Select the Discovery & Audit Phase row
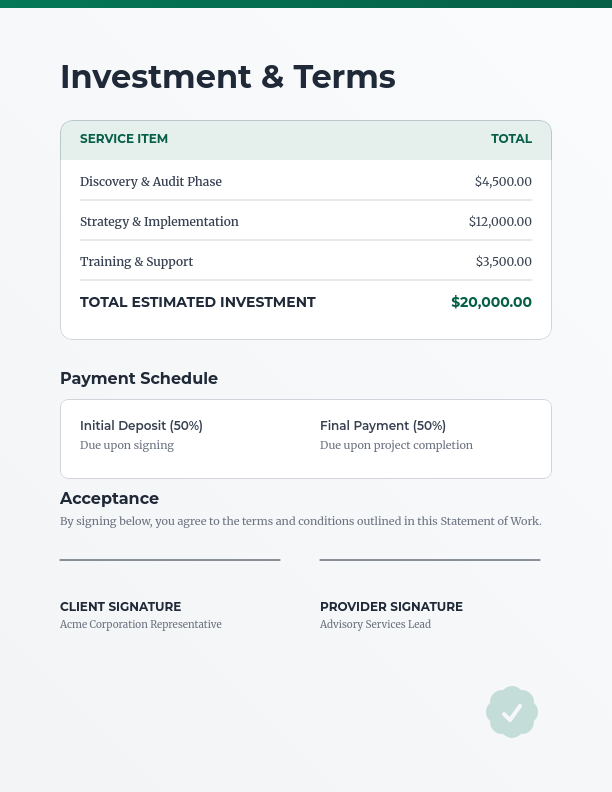This screenshot has width=612, height=792. (x=151, y=182)
